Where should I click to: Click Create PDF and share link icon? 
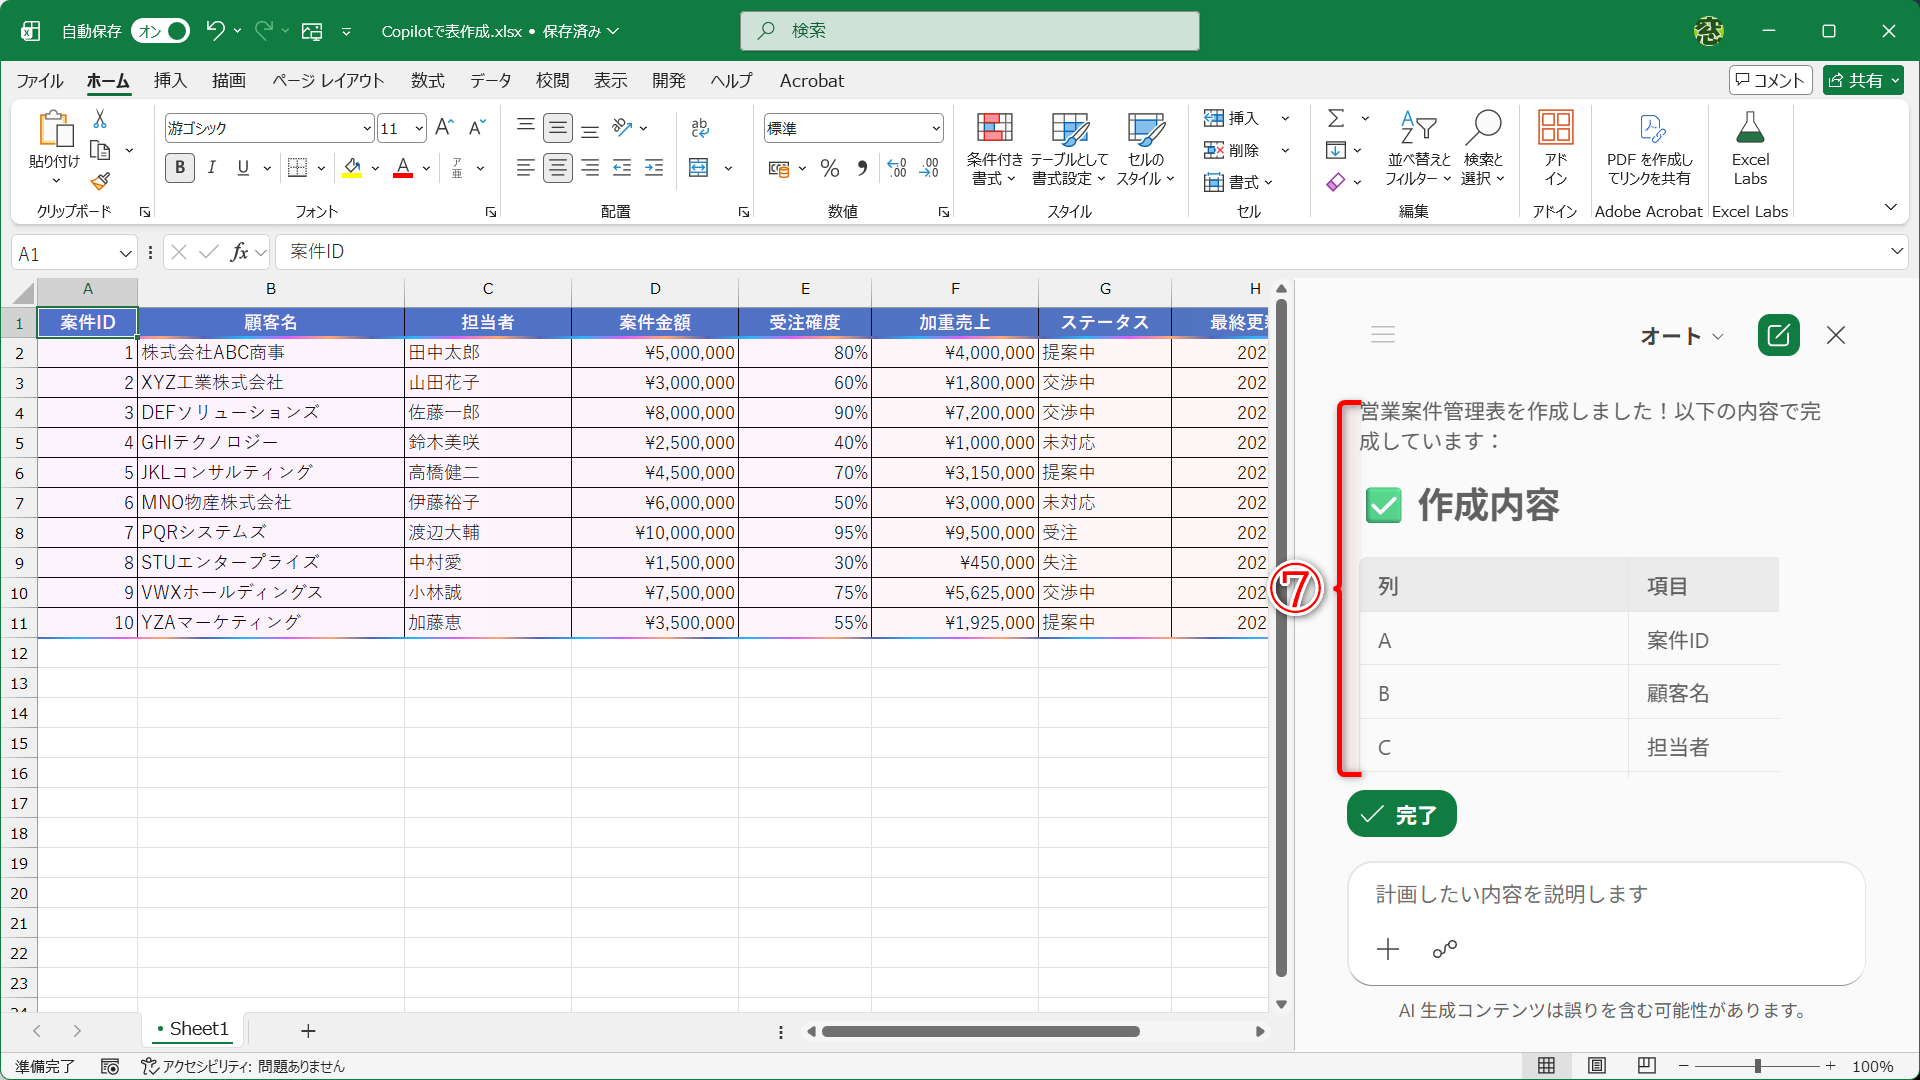1650,128
